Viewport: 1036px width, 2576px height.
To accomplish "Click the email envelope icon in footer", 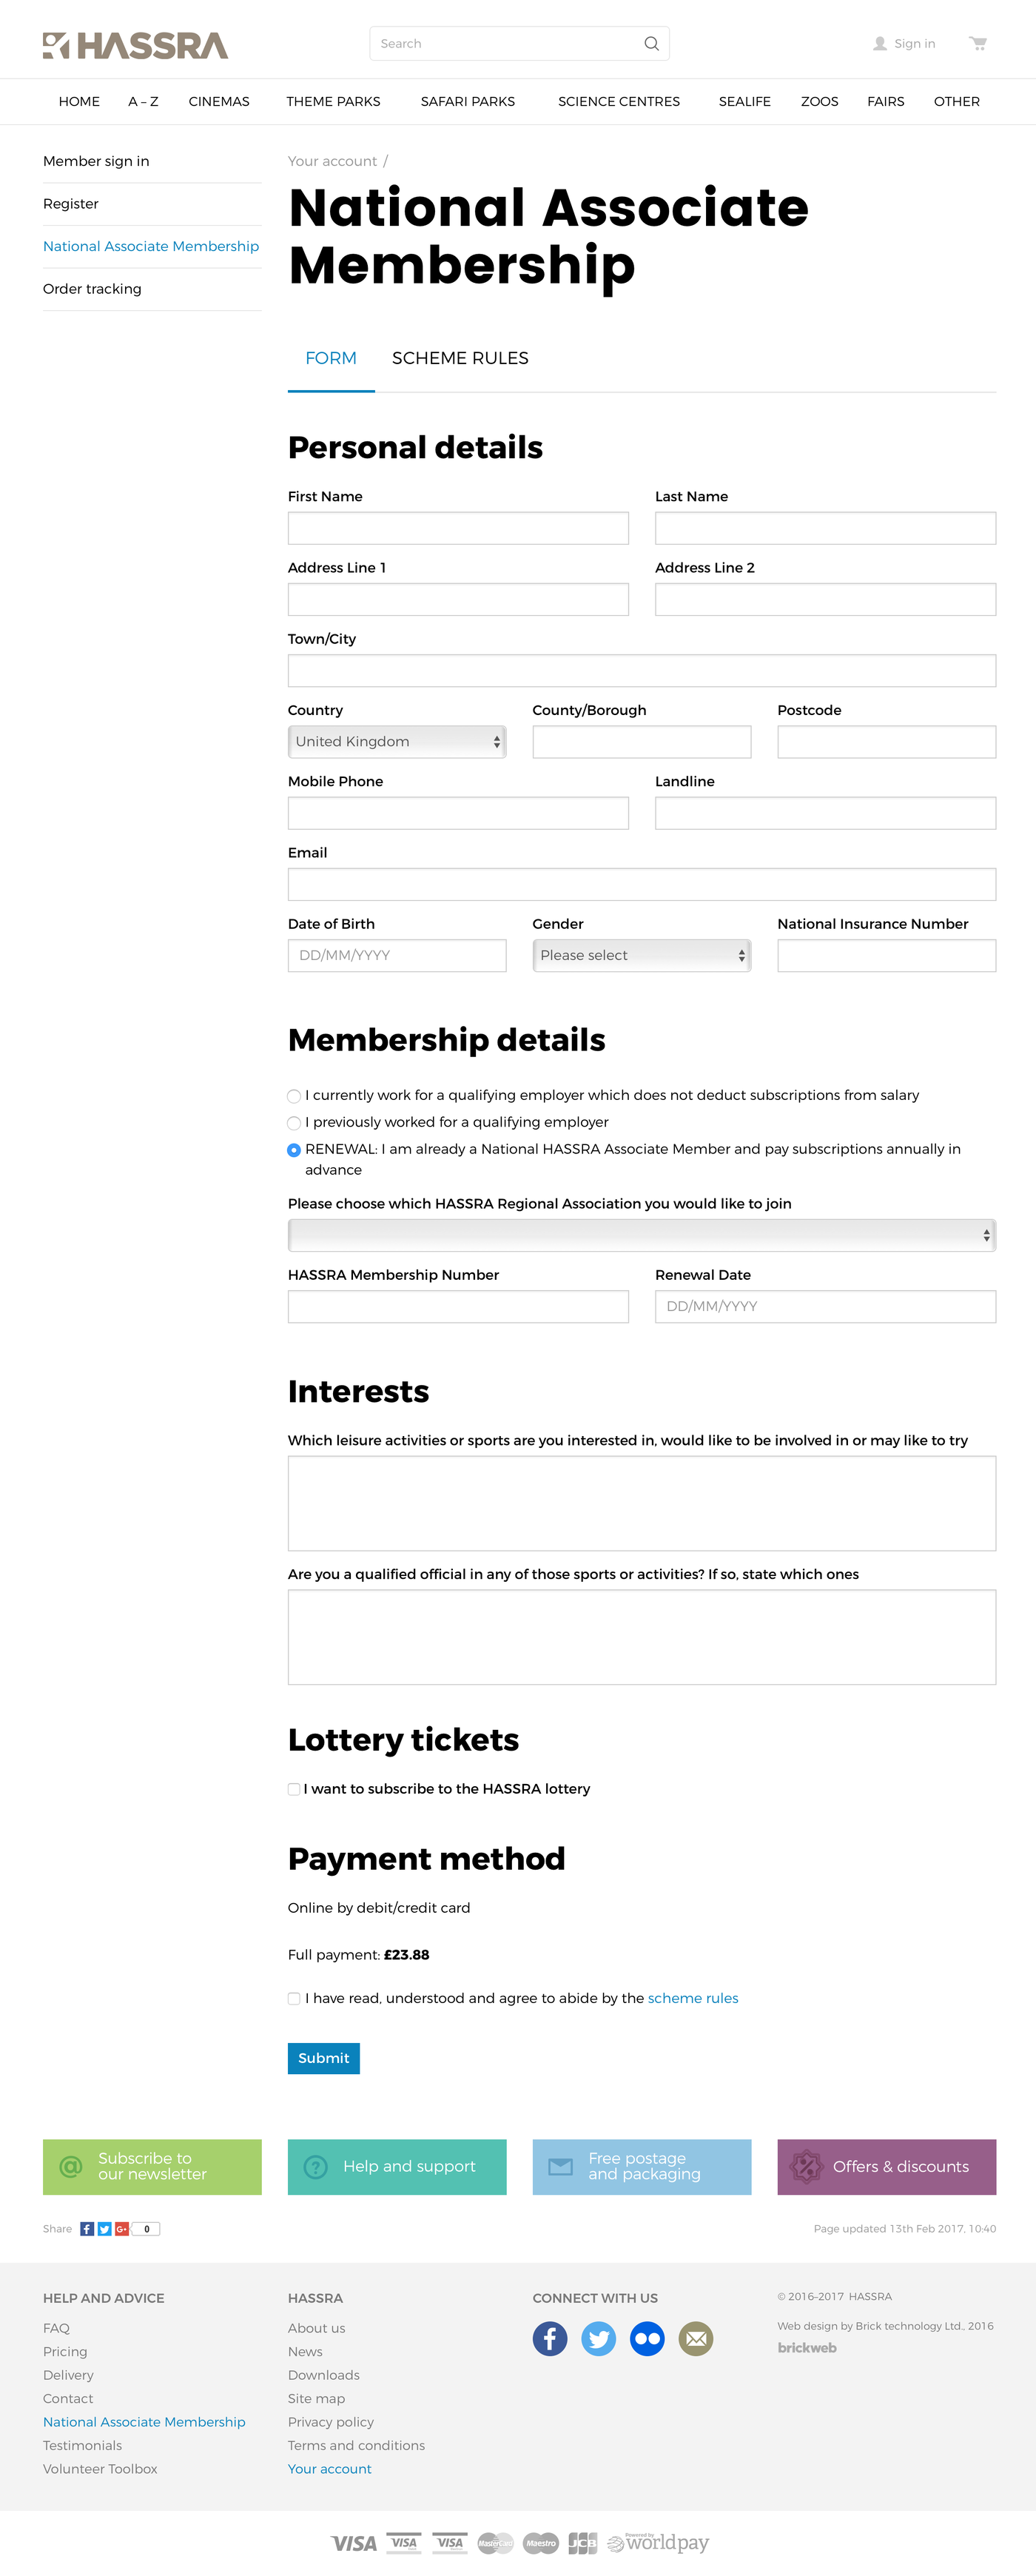I will click(x=696, y=2338).
